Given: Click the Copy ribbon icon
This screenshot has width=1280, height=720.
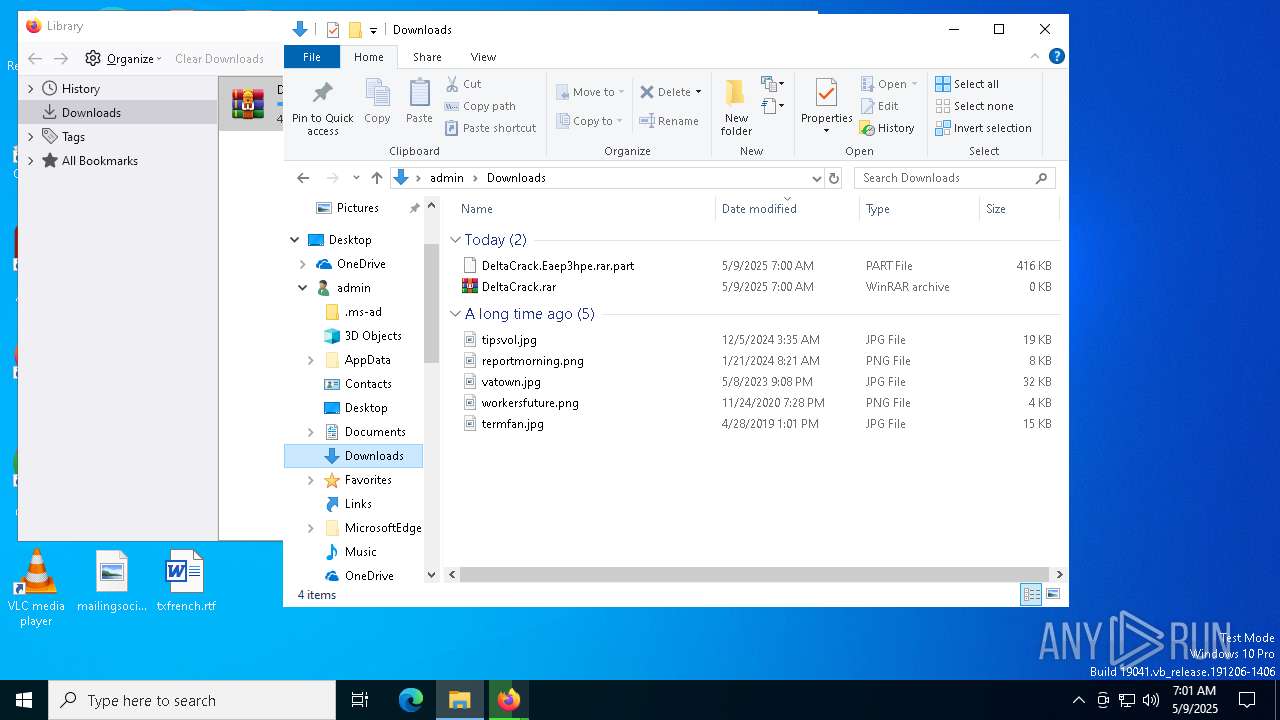Looking at the screenshot, I should 377,101.
